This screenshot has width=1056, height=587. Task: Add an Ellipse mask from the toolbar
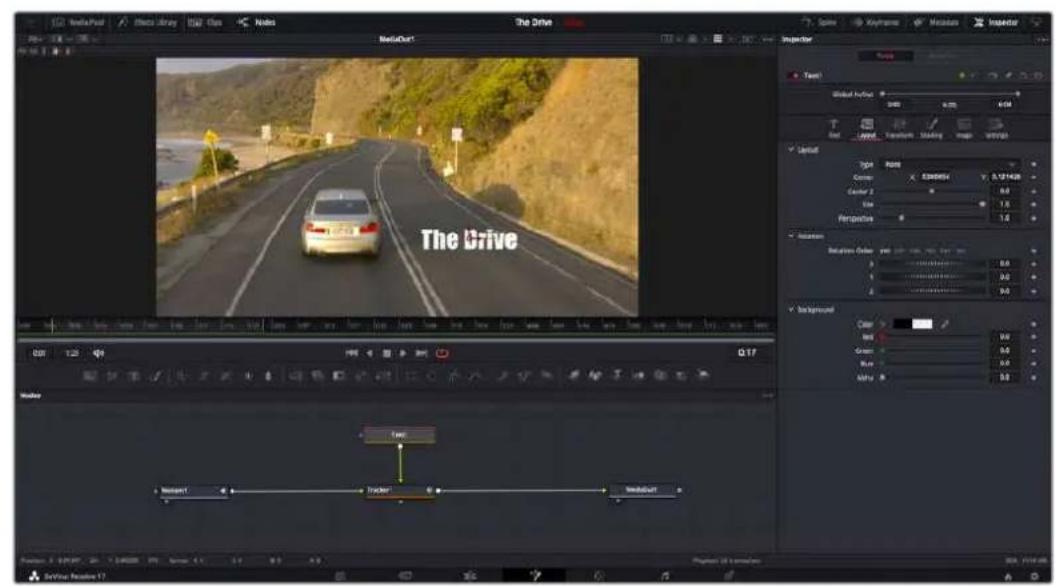tap(432, 376)
